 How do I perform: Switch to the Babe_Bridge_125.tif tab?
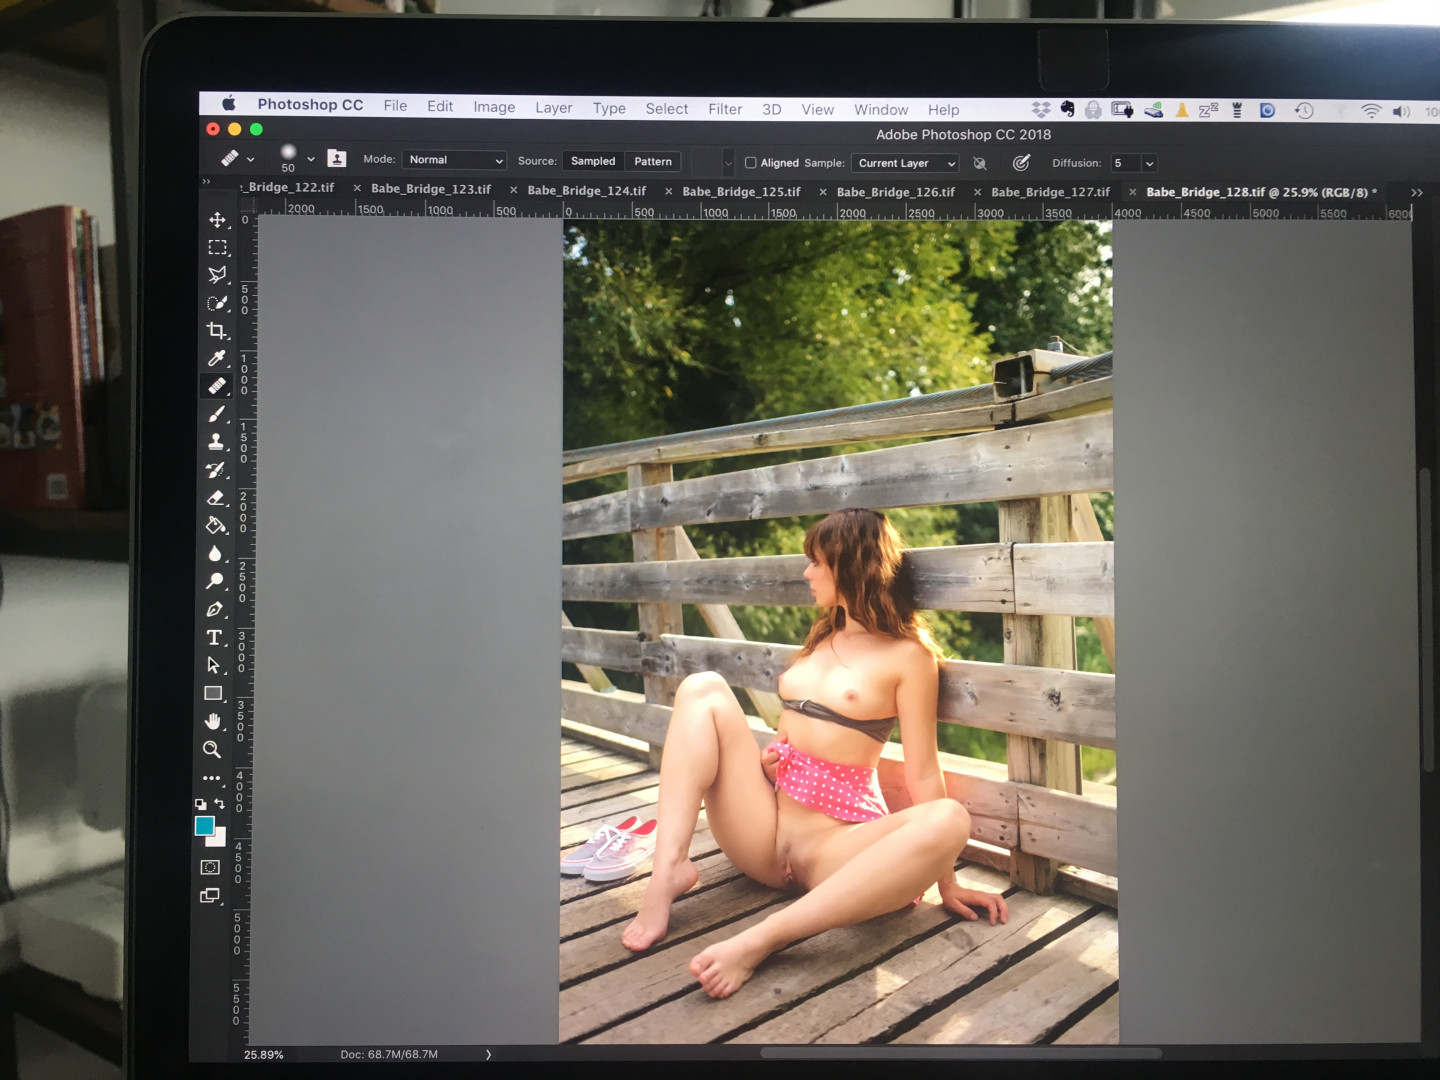741,191
